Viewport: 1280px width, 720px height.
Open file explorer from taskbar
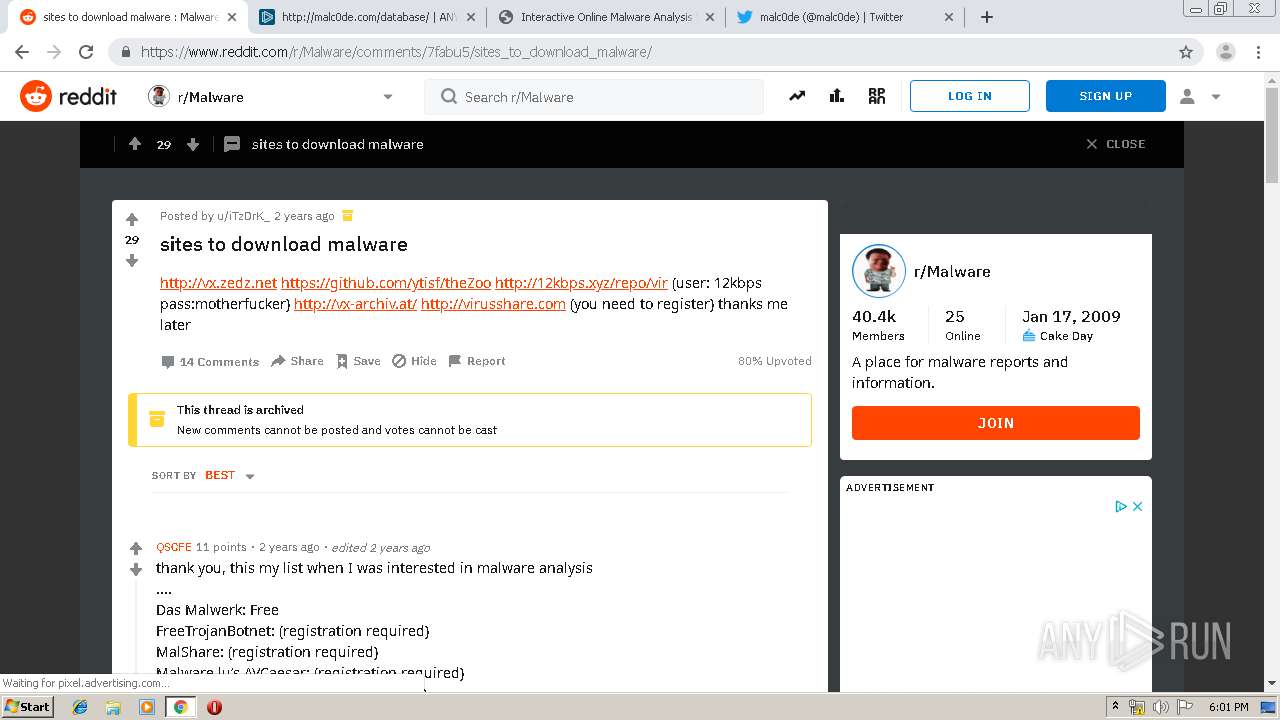[x=113, y=707]
